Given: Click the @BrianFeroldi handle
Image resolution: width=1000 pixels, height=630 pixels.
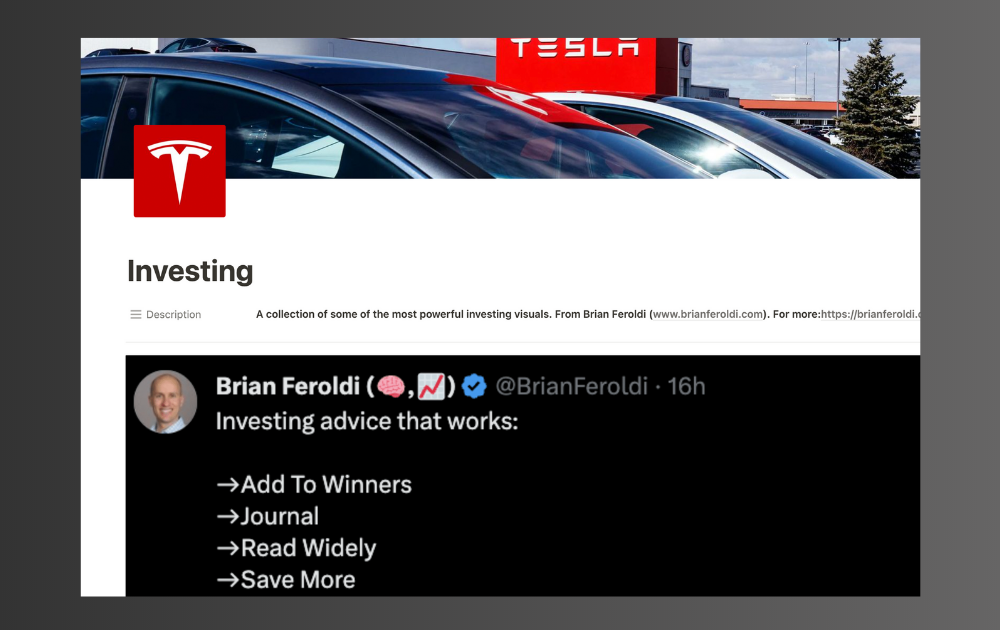Looking at the screenshot, I should click(x=571, y=386).
